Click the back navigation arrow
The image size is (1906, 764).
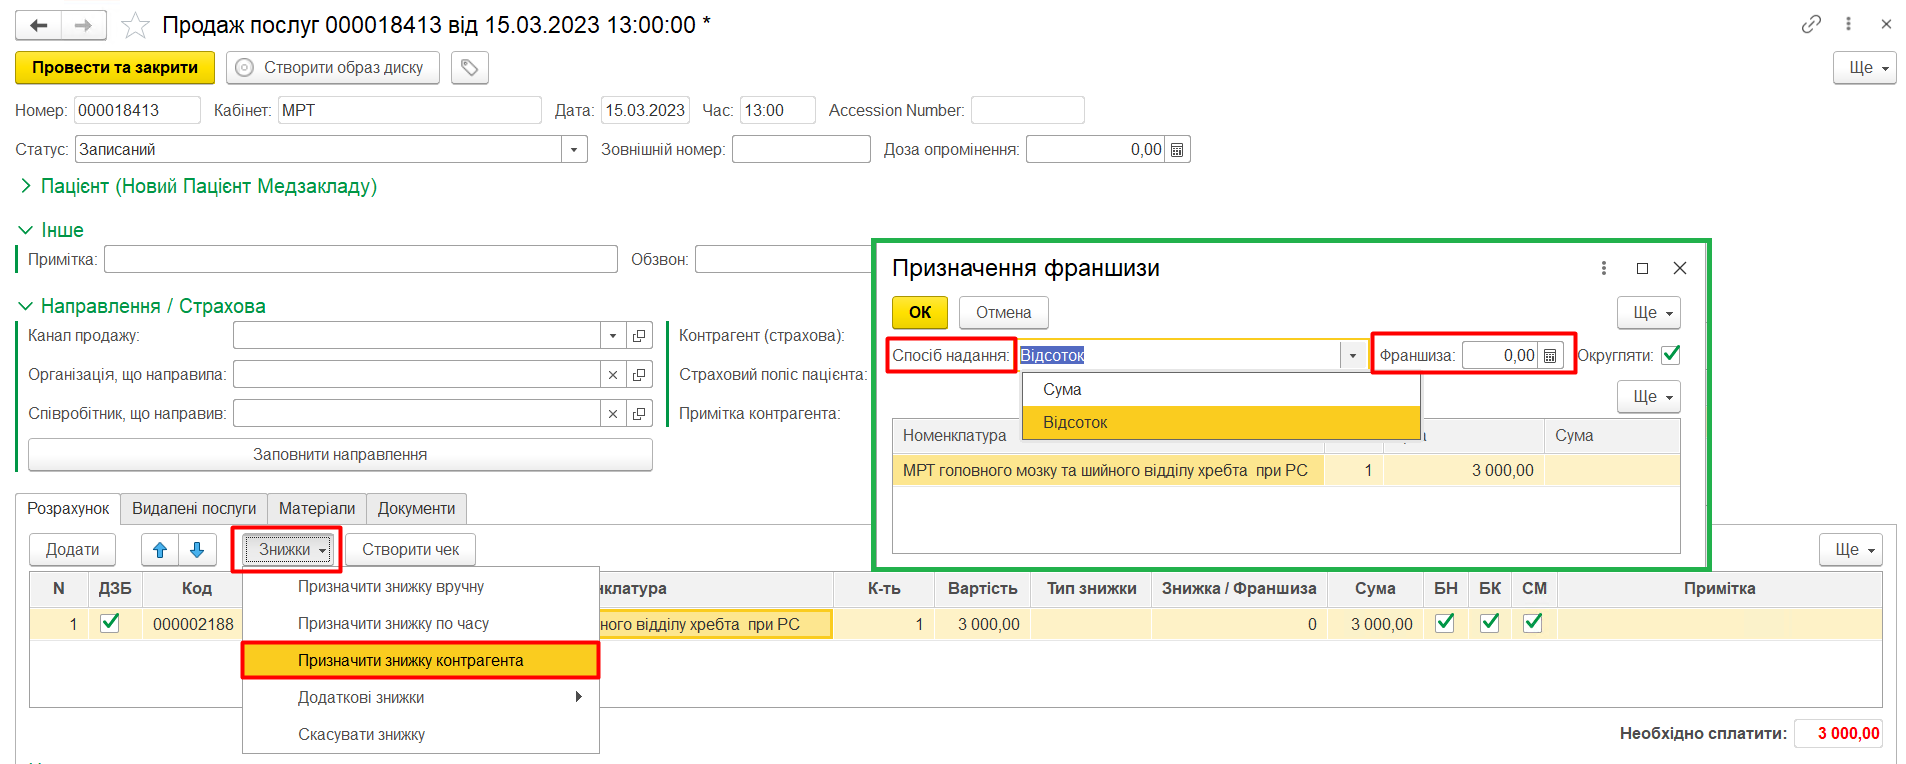coord(39,25)
